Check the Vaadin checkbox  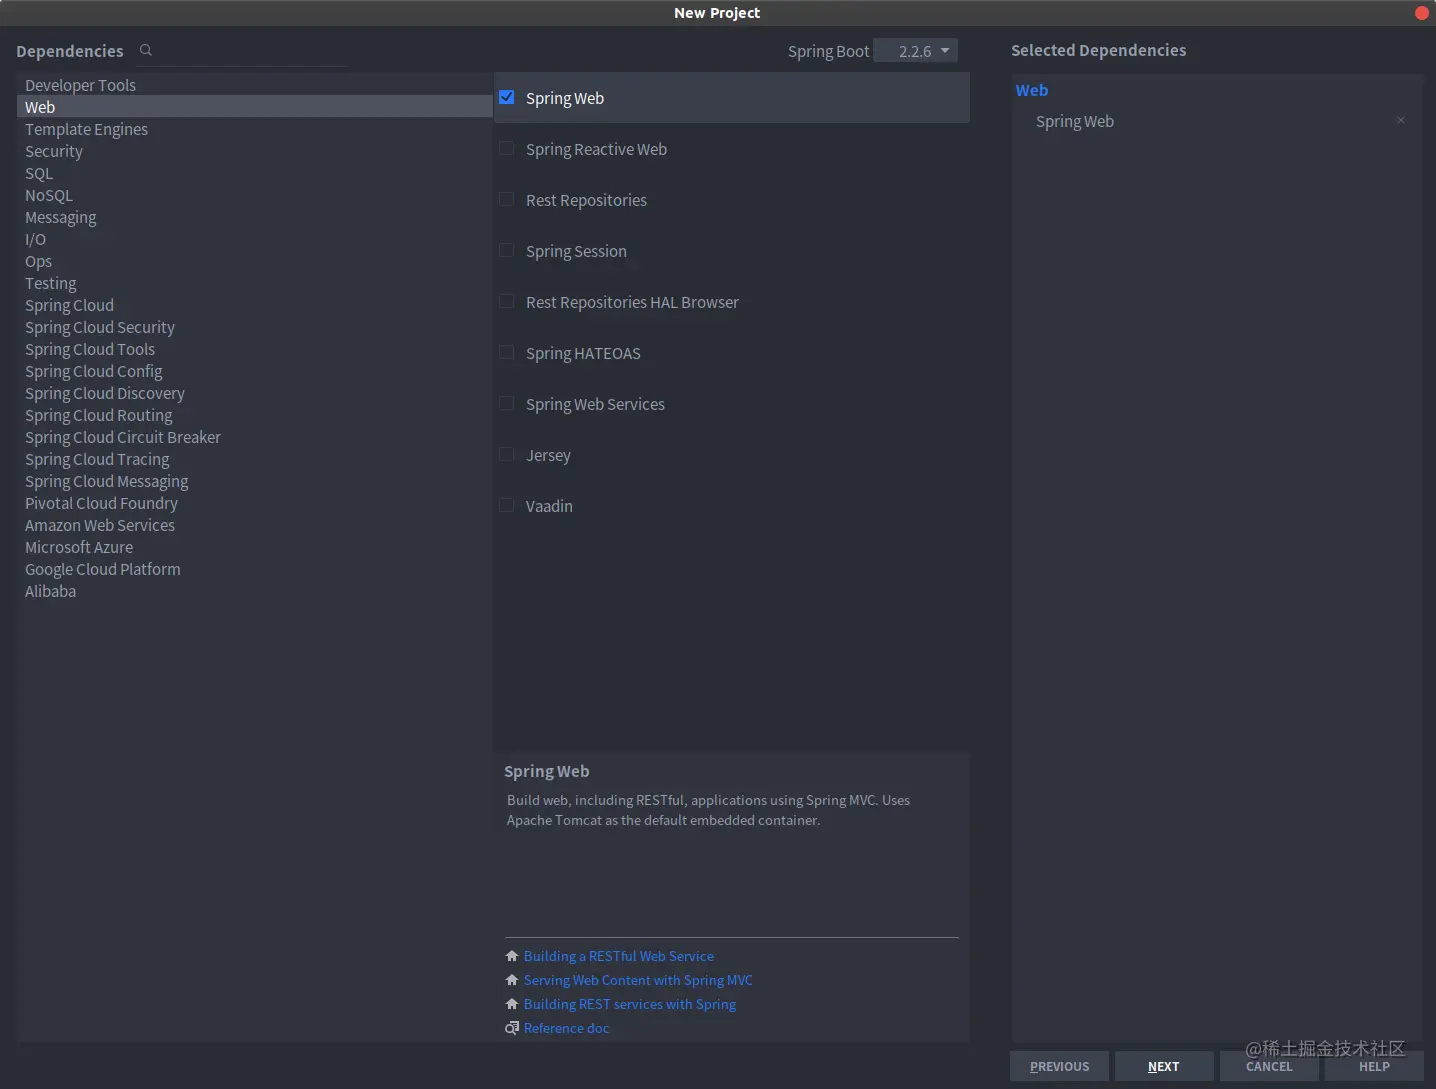click(x=507, y=505)
